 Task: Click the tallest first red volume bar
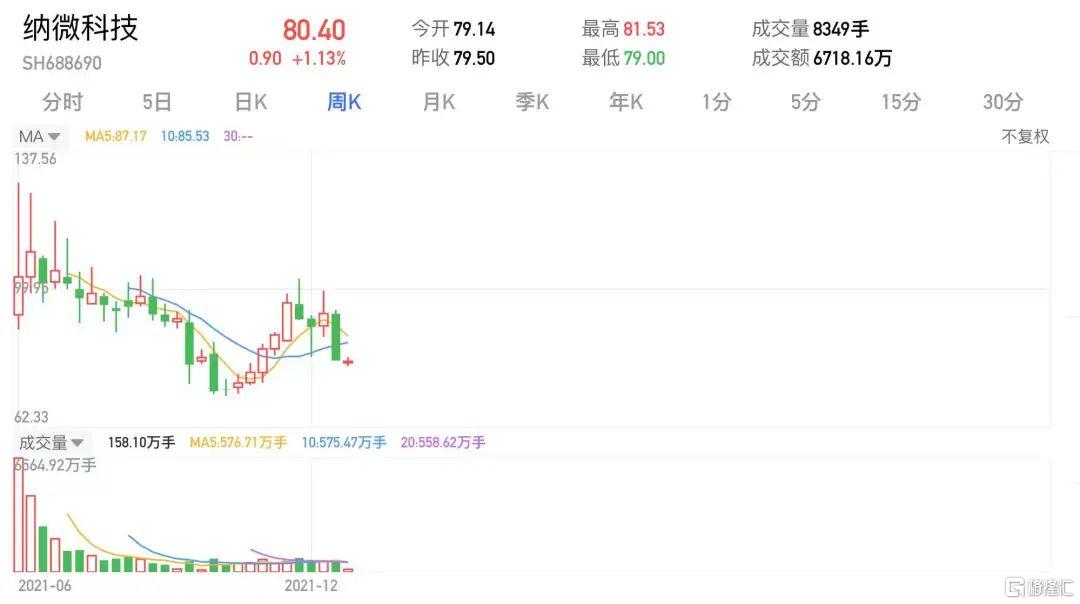(x=19, y=514)
